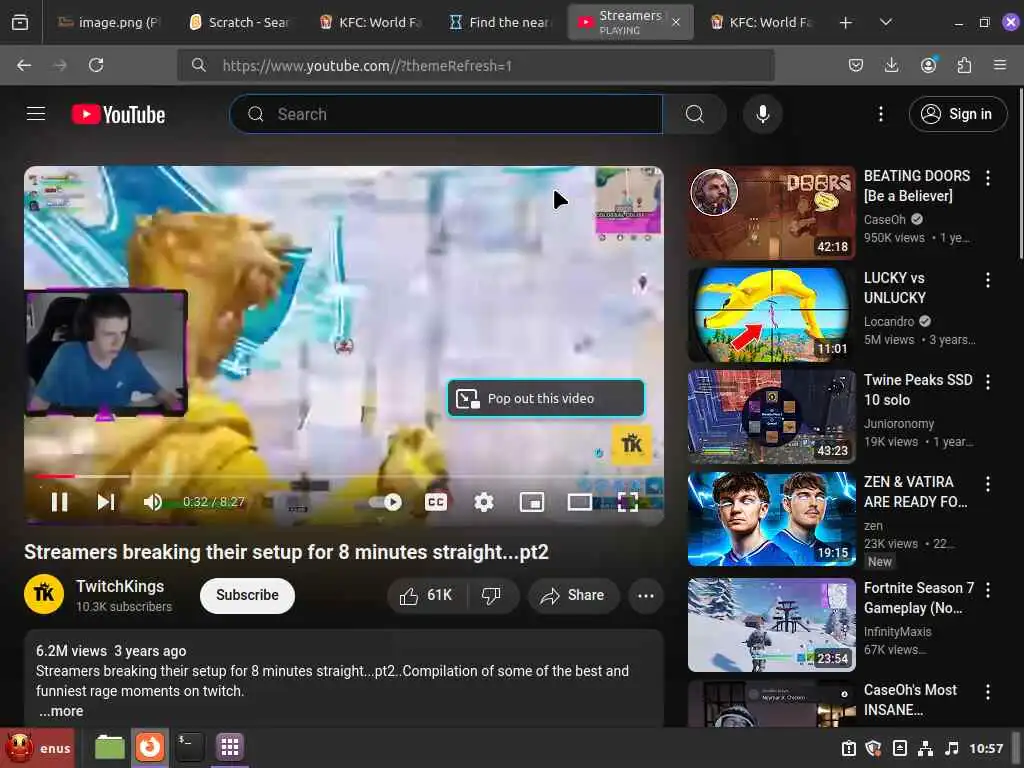
Task: Start voice search with the microphone
Action: tap(762, 114)
